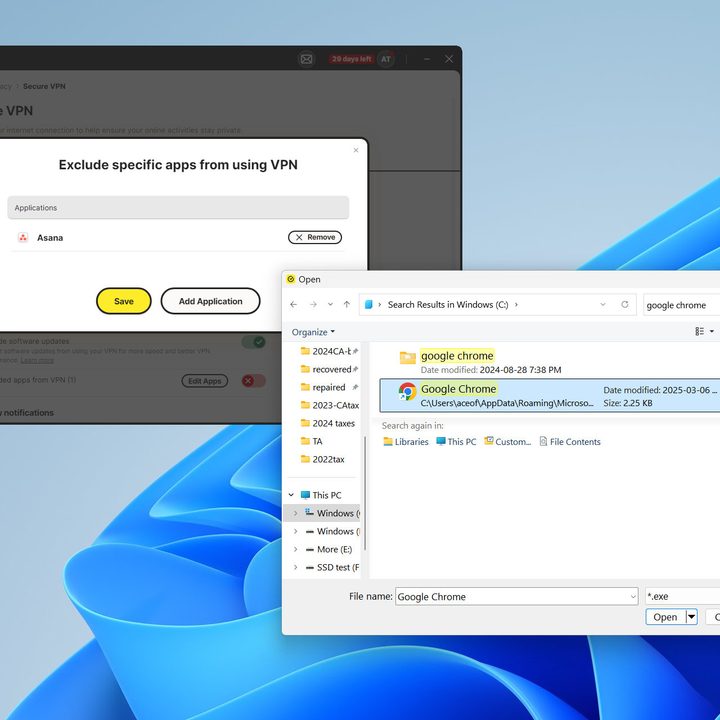Collapse the This PC tree node
Screen dimensions: 720x720
[x=291, y=495]
